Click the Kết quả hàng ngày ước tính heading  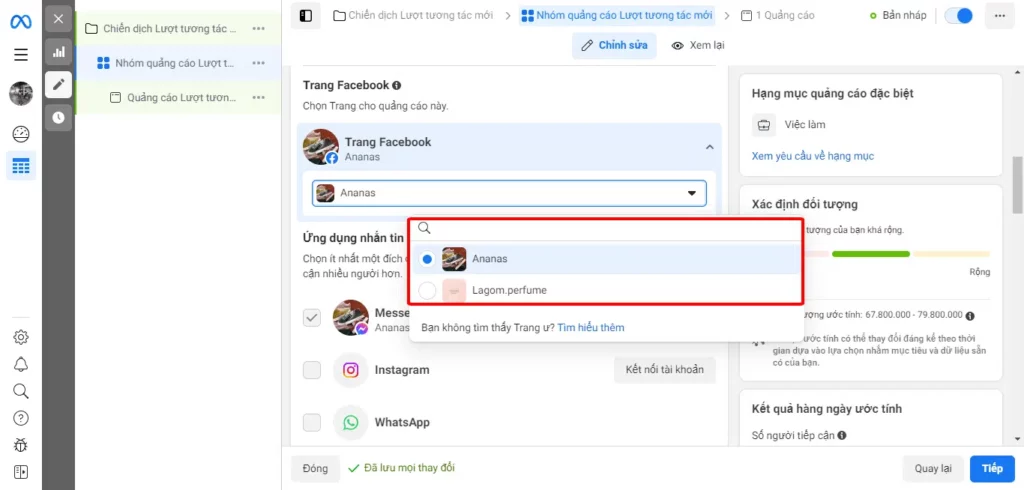pyautogui.click(x=827, y=409)
